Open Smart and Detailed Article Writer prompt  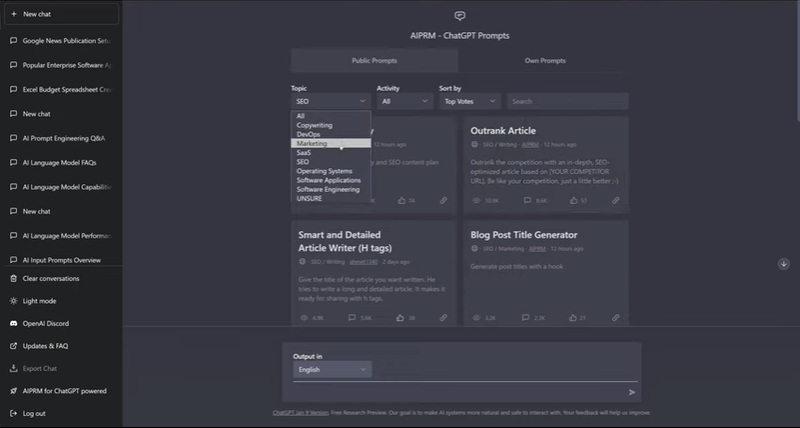point(345,241)
